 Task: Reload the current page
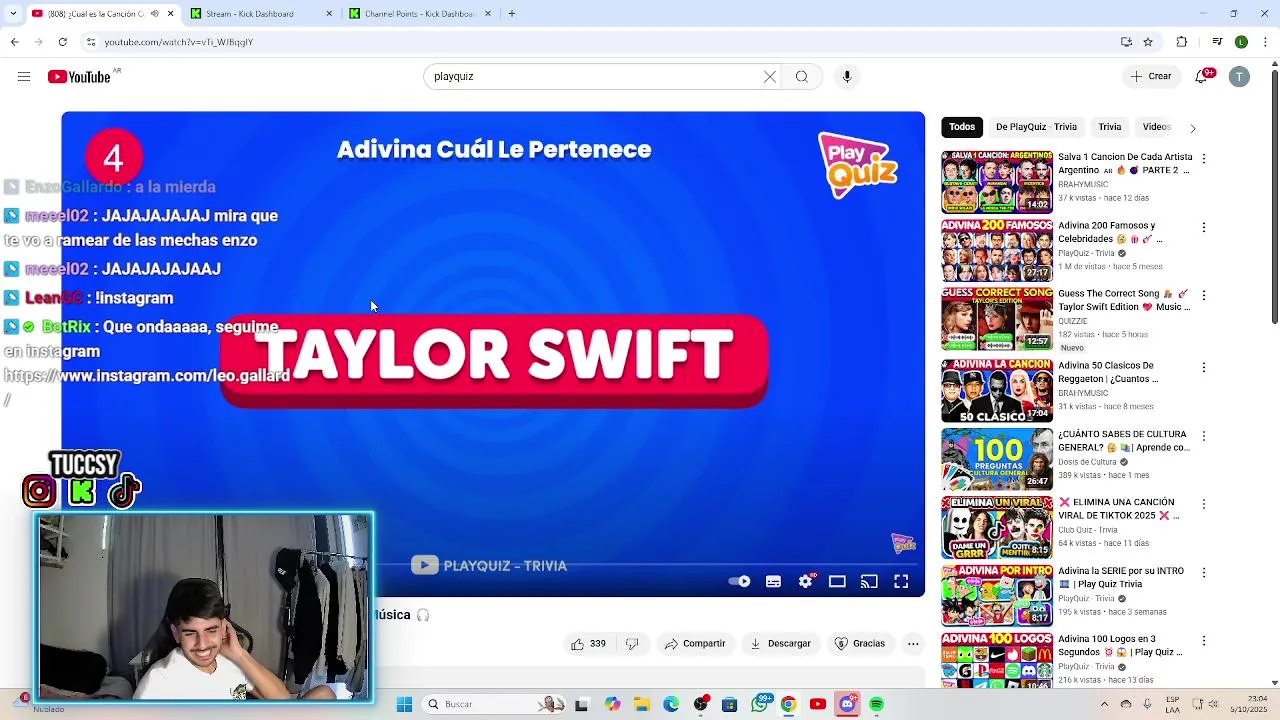[x=62, y=42]
